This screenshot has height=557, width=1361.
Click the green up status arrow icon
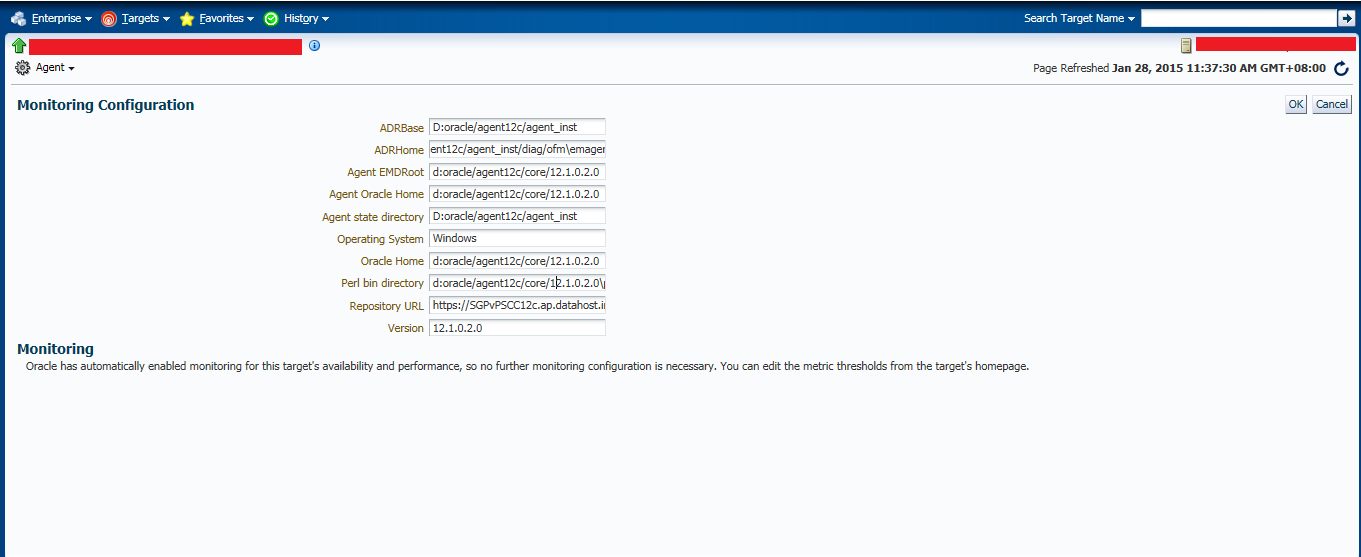(19, 46)
